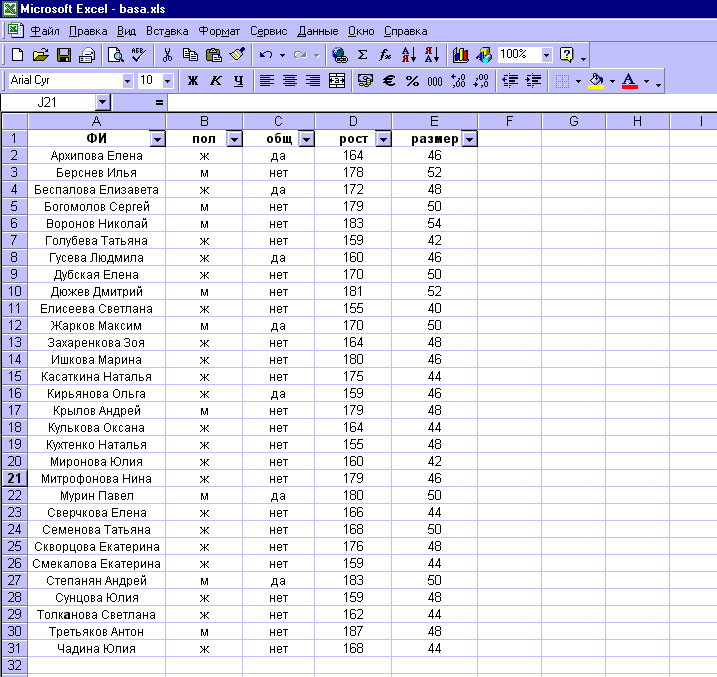Cut selection with scissors icon
Viewport: 717px width, 677px height.
tap(167, 55)
